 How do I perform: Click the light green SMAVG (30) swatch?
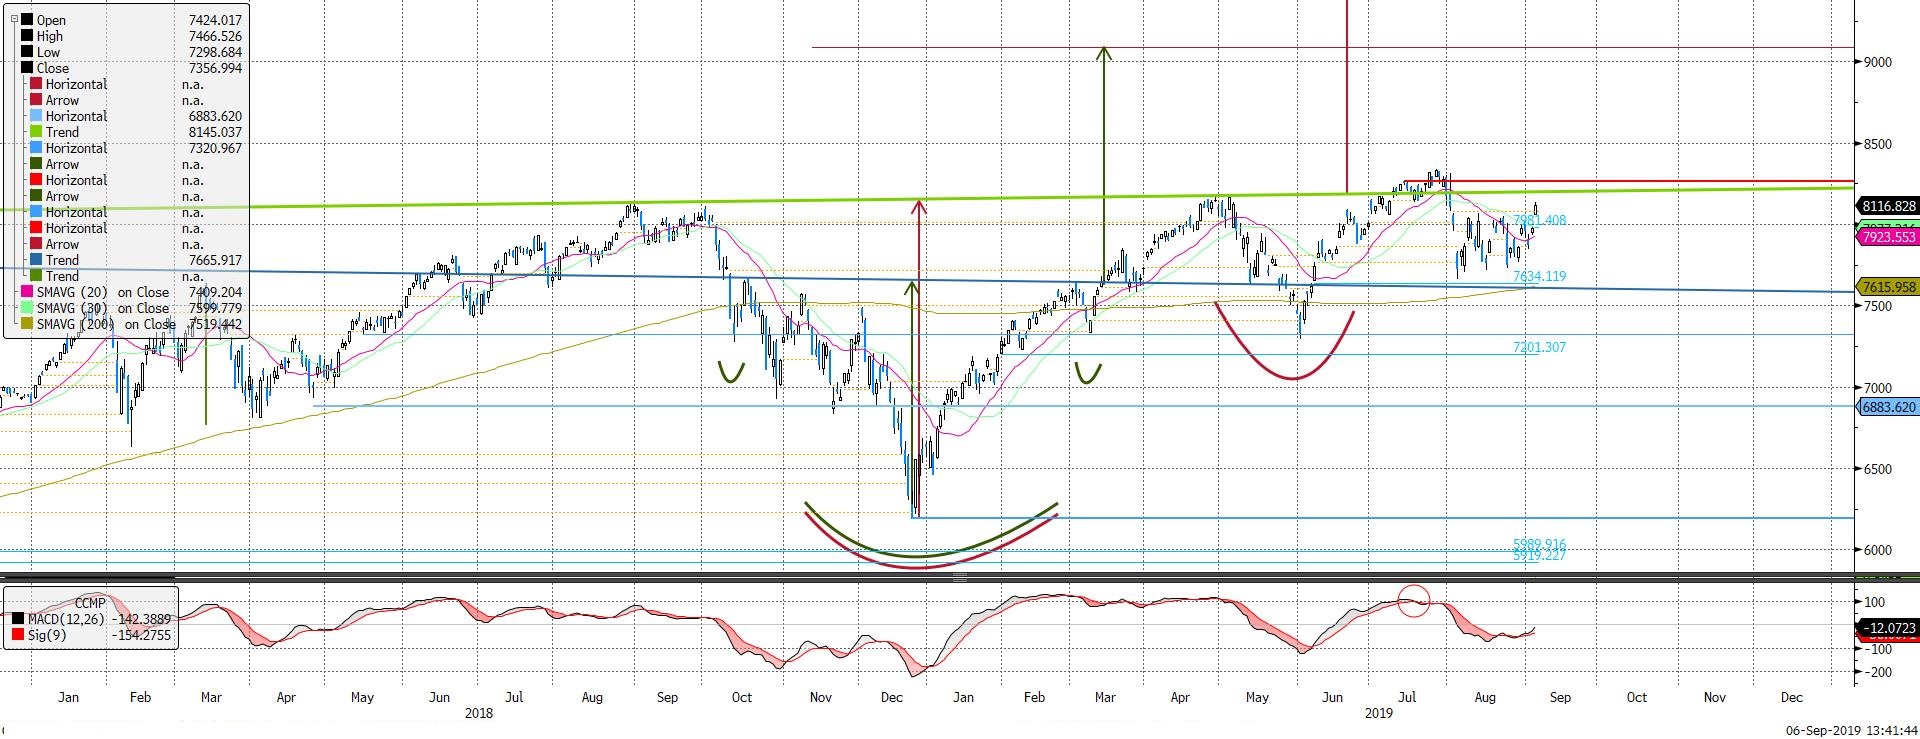coord(27,308)
